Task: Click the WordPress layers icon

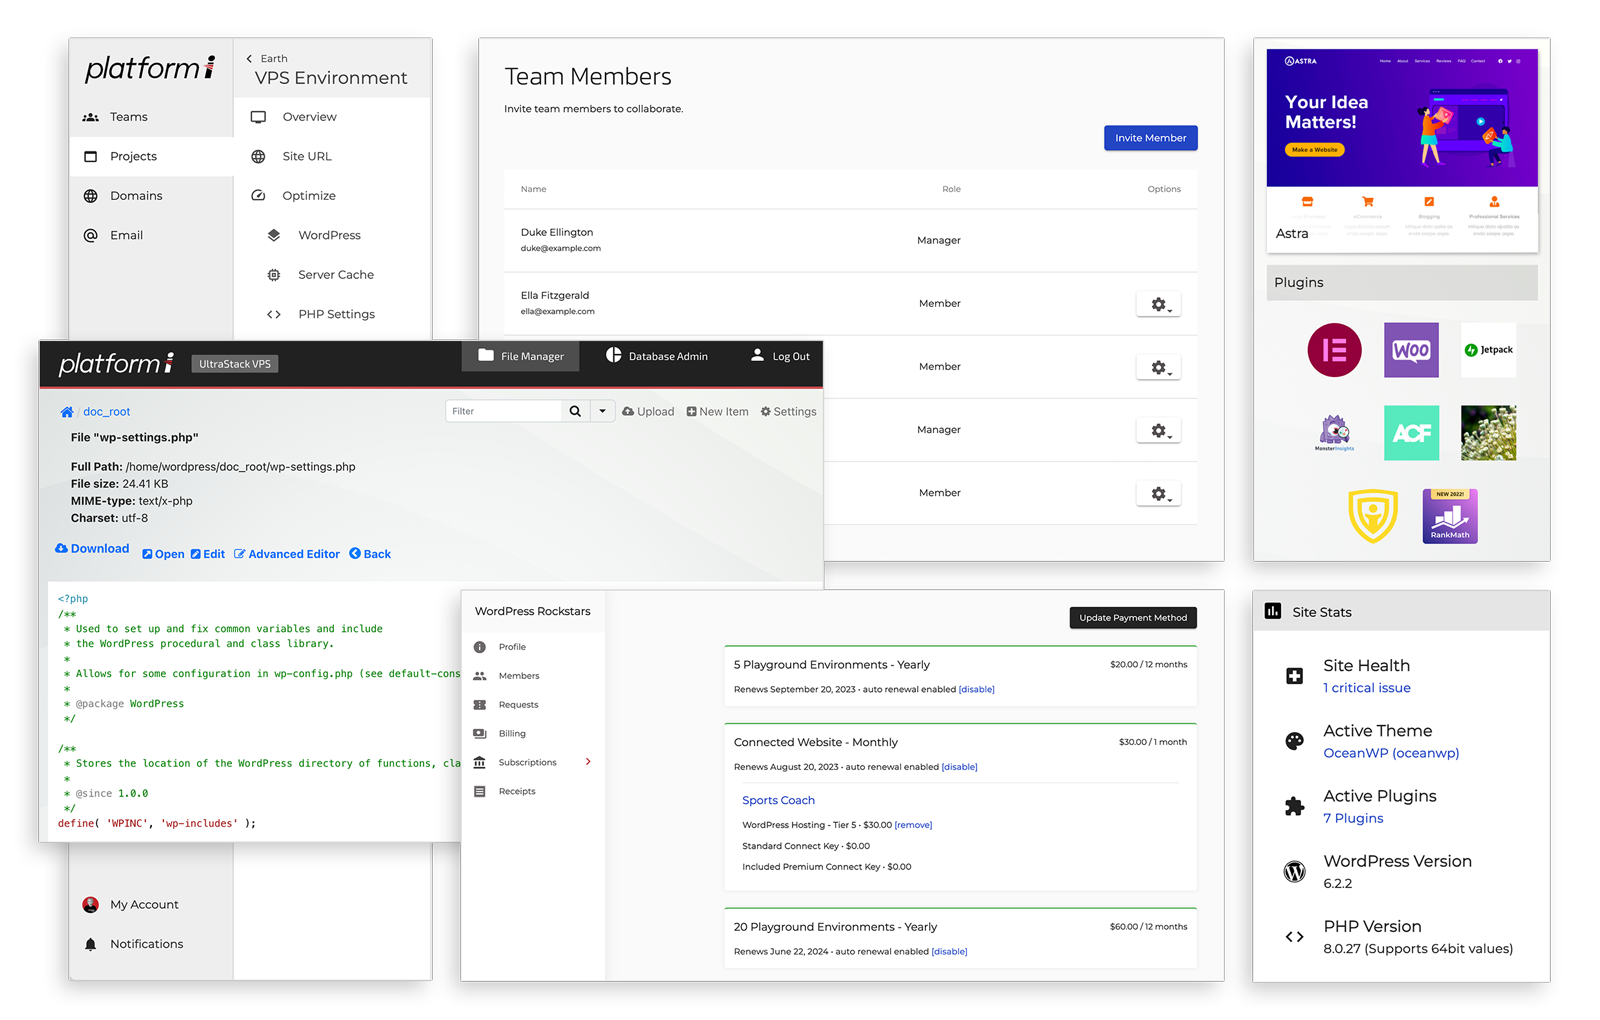Action: click(274, 235)
